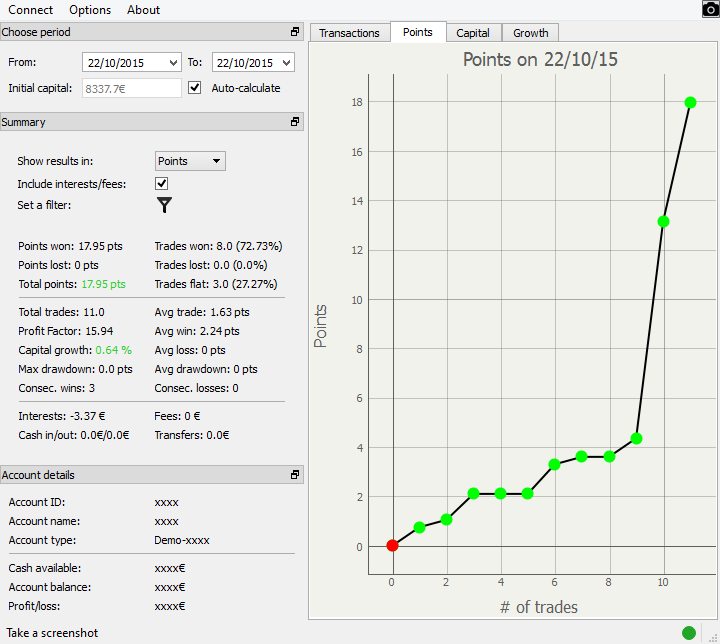Undock the Summary panel

tap(295, 122)
